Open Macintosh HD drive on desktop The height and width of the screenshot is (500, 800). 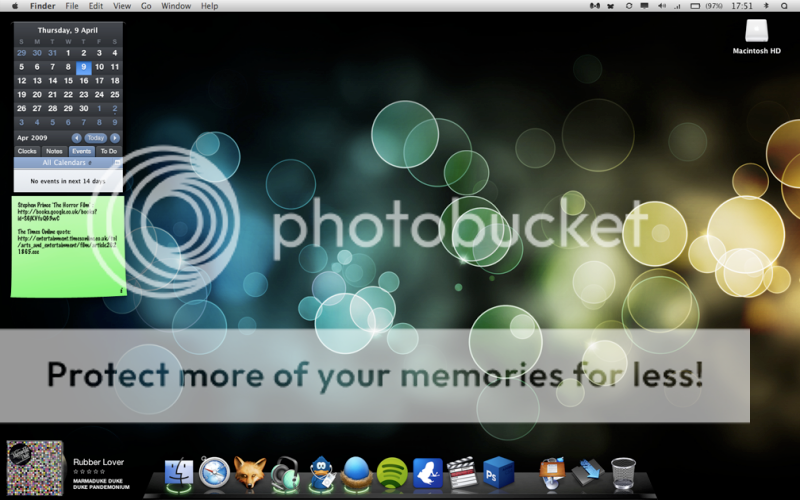[x=756, y=37]
